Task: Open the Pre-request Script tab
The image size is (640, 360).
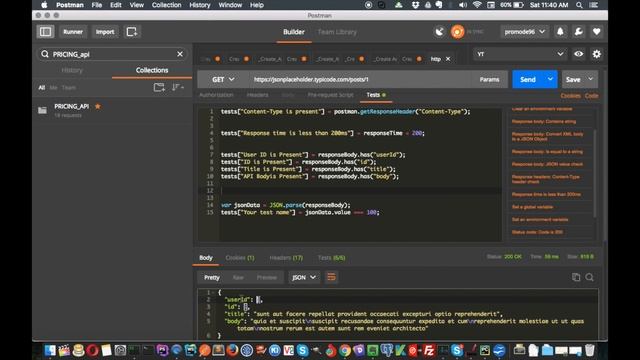Action: [330, 95]
